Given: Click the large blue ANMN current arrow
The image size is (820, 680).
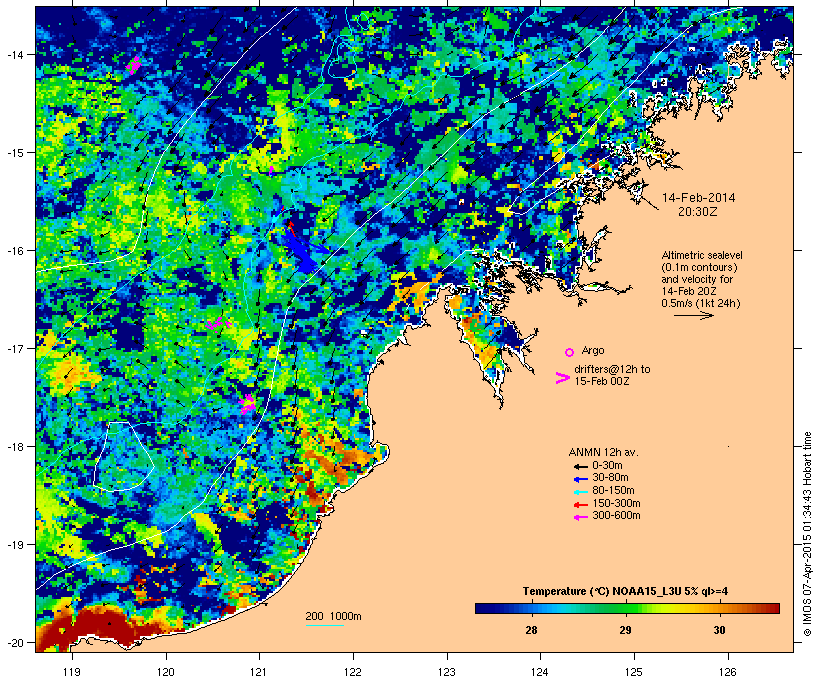Looking at the screenshot, I should point(301,255).
